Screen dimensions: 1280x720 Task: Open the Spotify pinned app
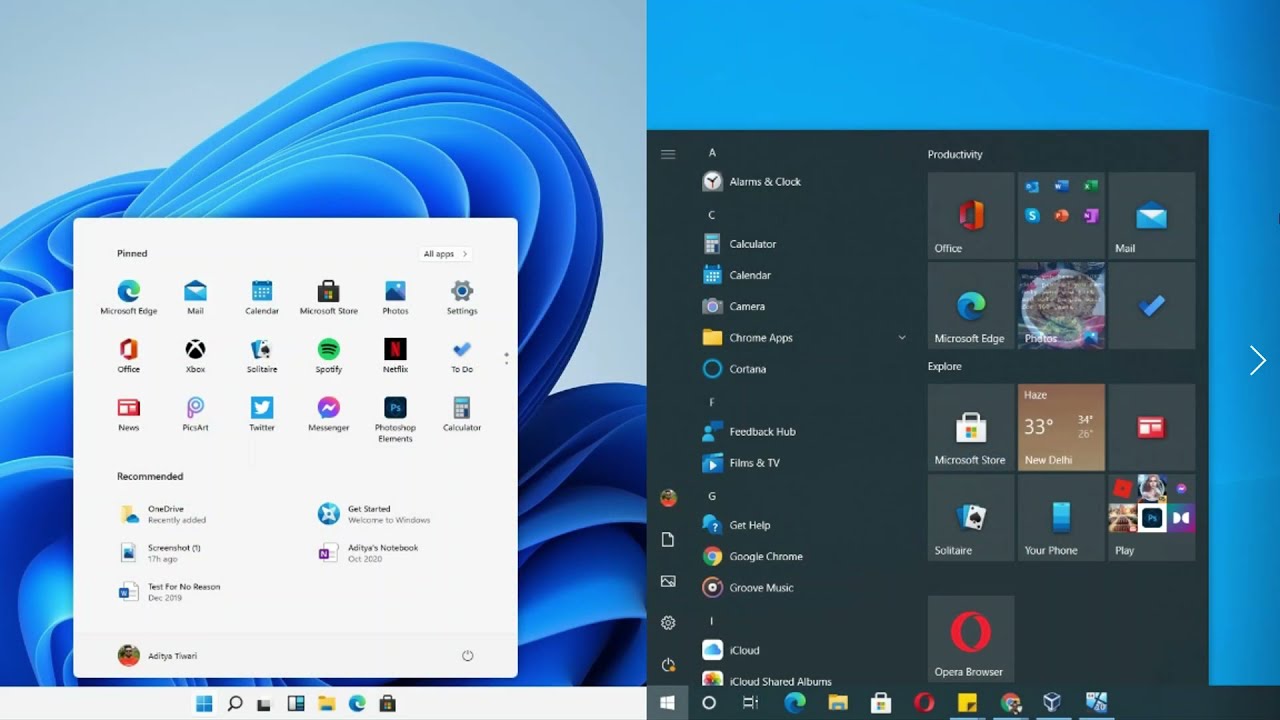point(328,355)
